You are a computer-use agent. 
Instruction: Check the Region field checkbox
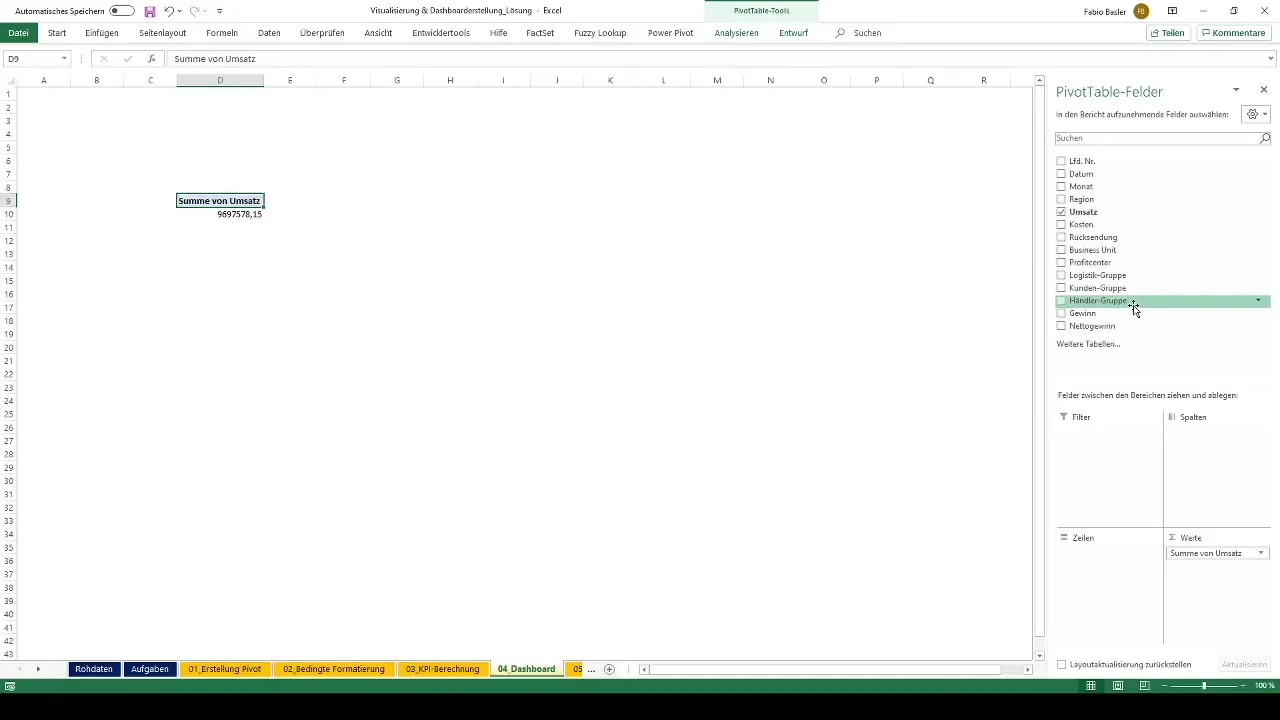(x=1061, y=199)
